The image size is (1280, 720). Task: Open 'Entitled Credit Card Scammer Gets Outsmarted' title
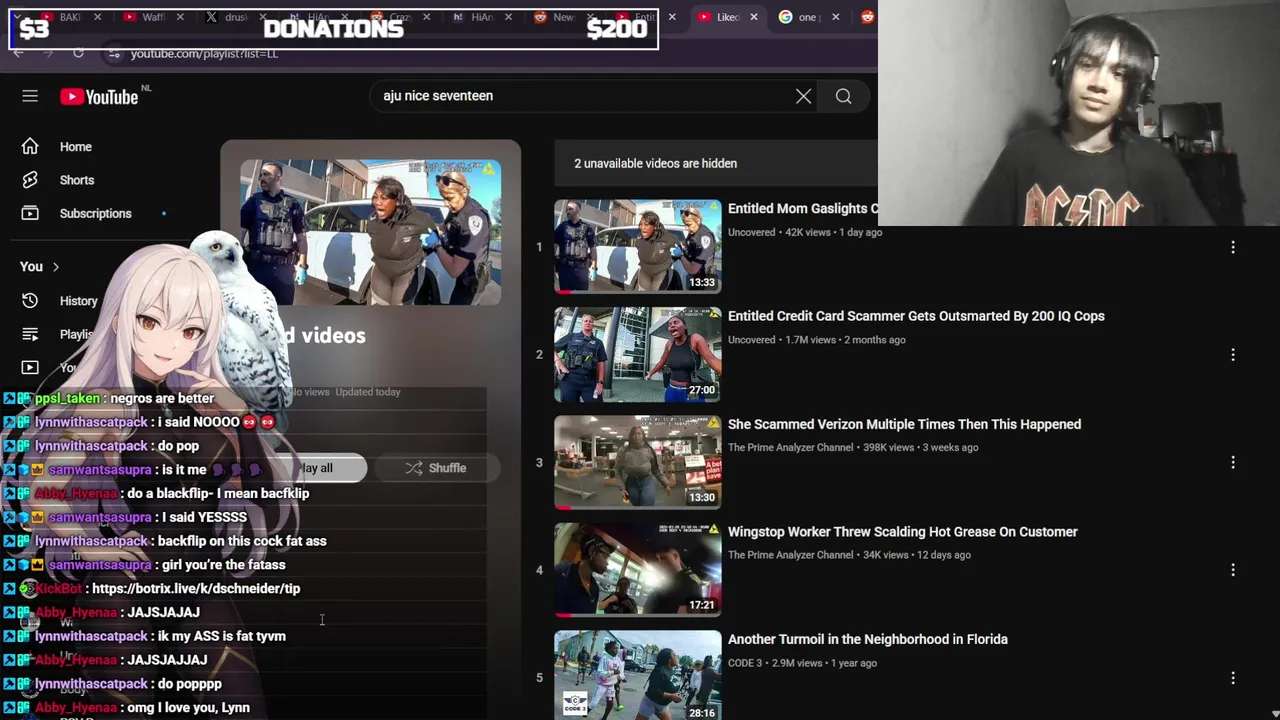click(916, 316)
